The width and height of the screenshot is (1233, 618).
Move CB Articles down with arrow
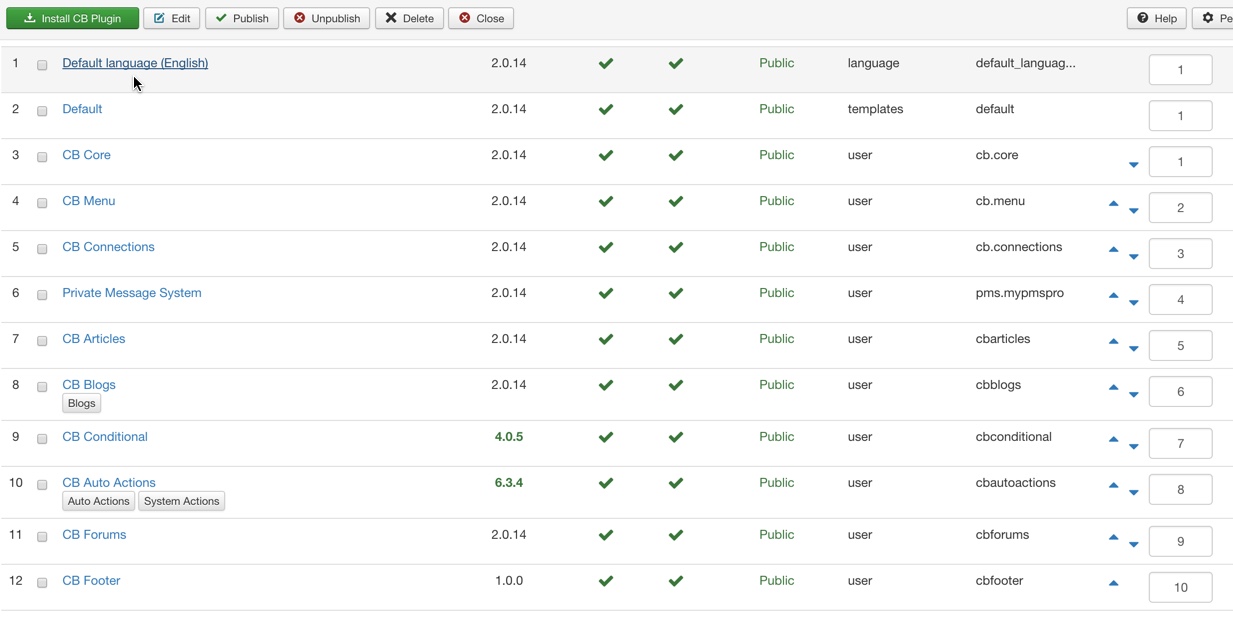[x=1134, y=349]
